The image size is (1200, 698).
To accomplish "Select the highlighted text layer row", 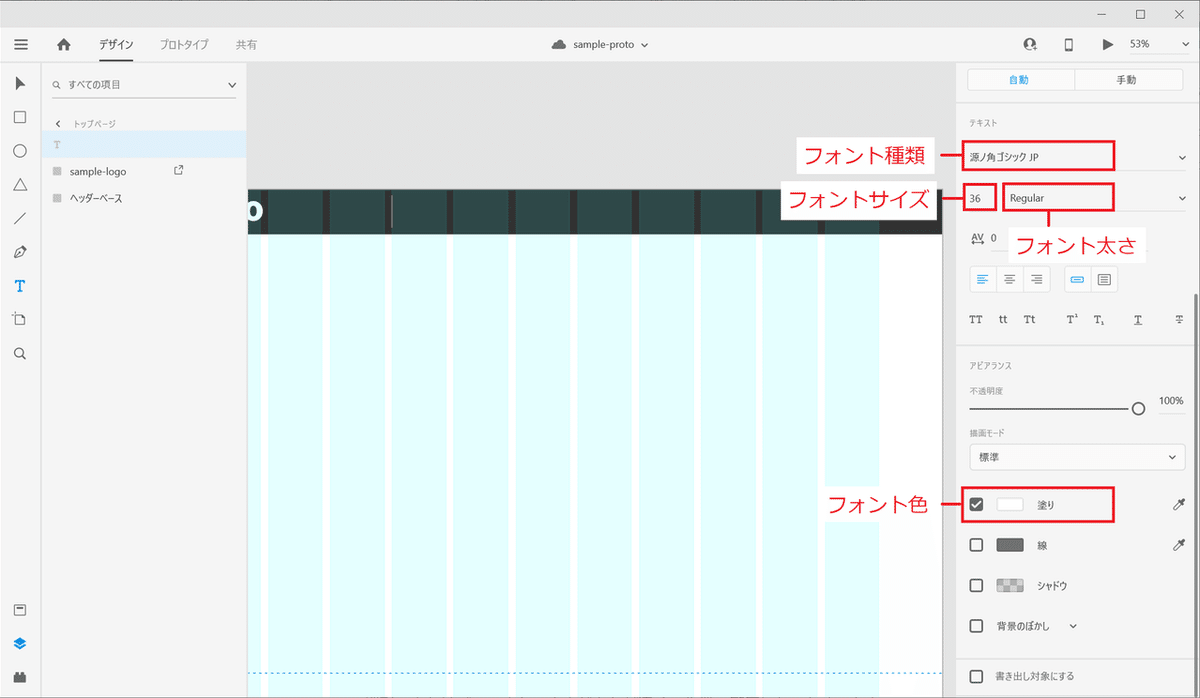I will tap(144, 144).
